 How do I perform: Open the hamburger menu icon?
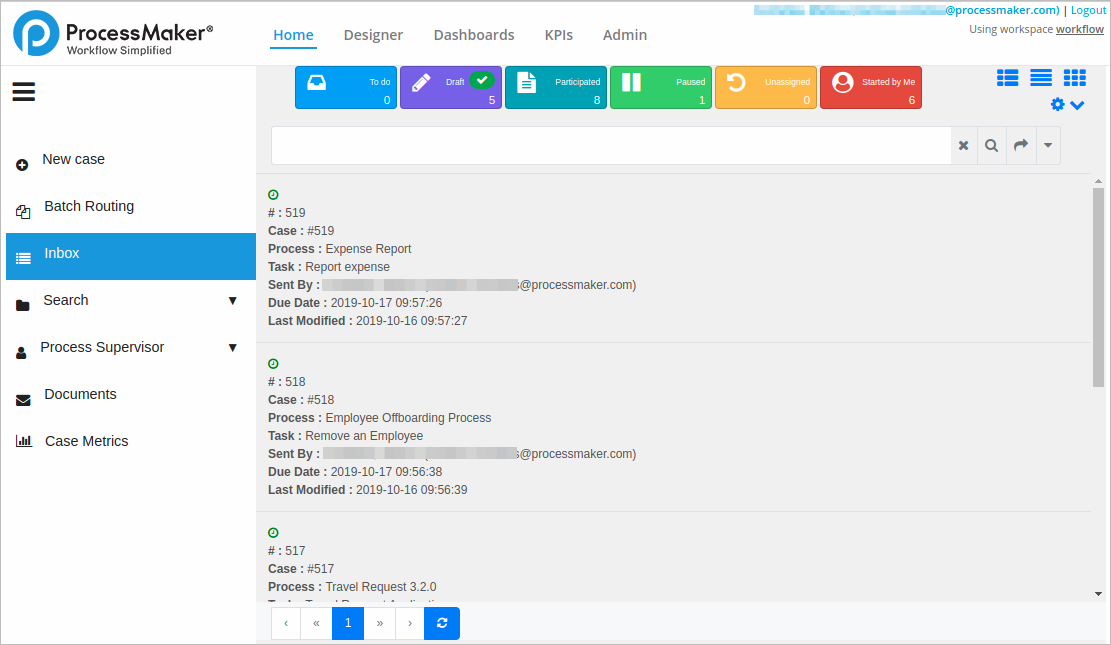pyautogui.click(x=24, y=92)
